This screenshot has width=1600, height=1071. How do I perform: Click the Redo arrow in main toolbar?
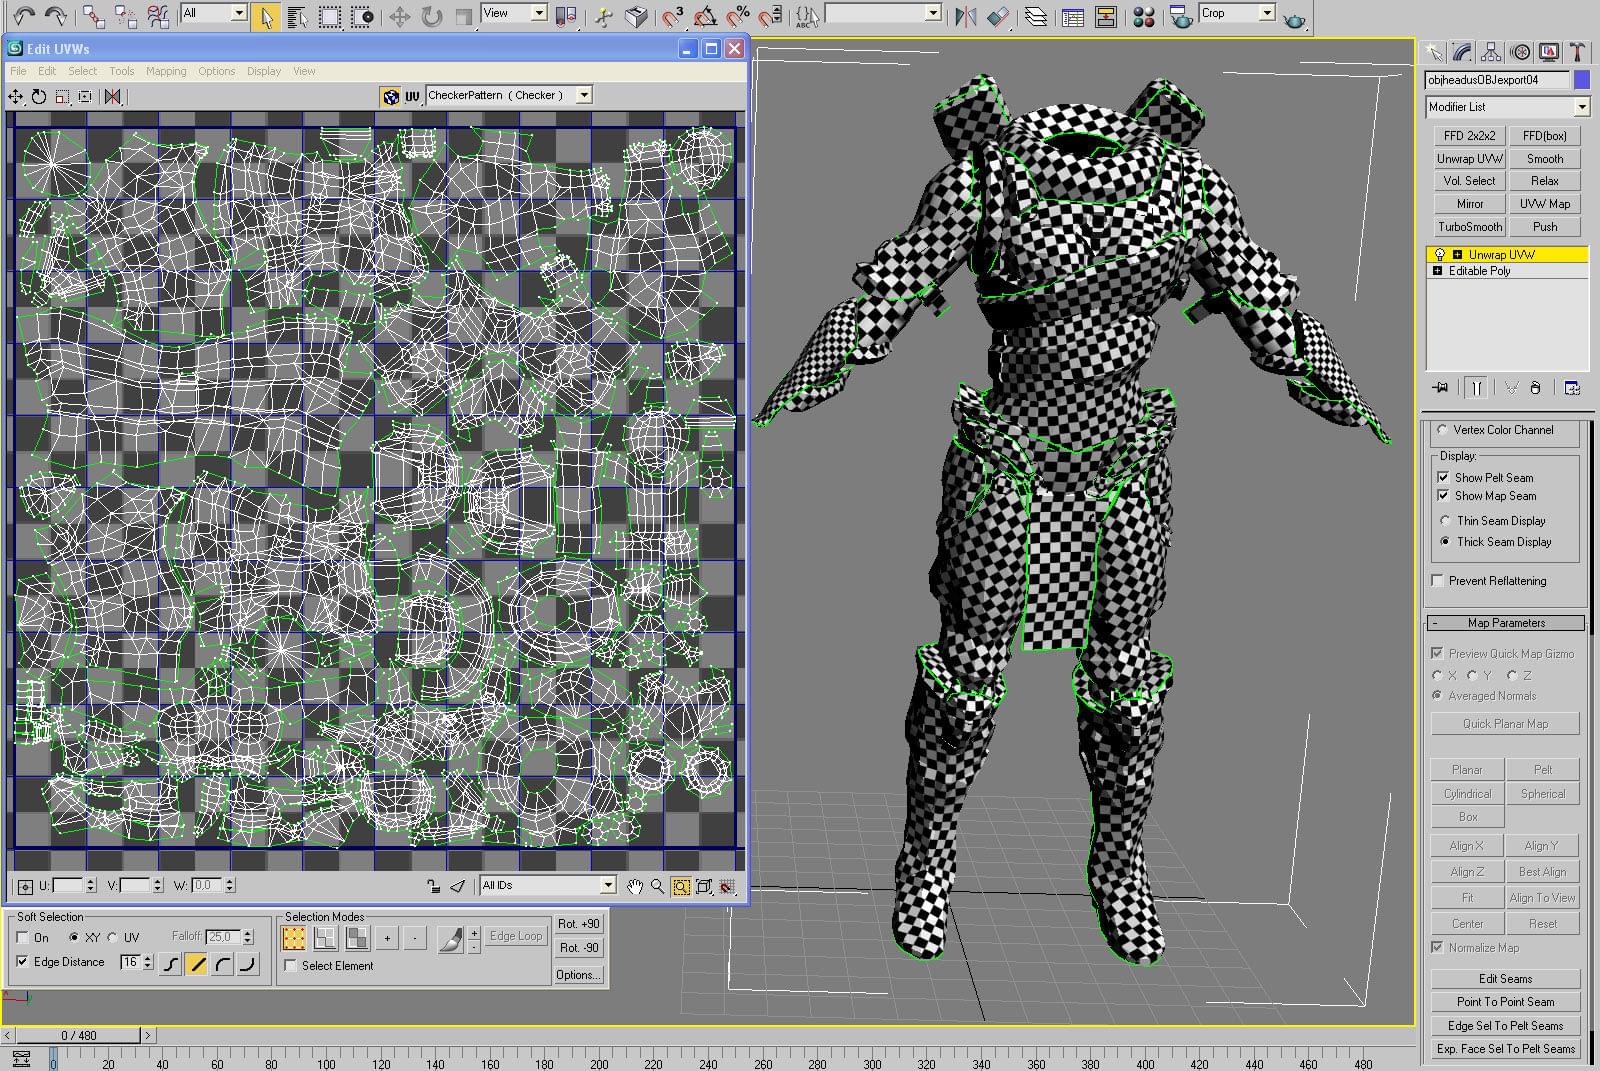(x=56, y=15)
